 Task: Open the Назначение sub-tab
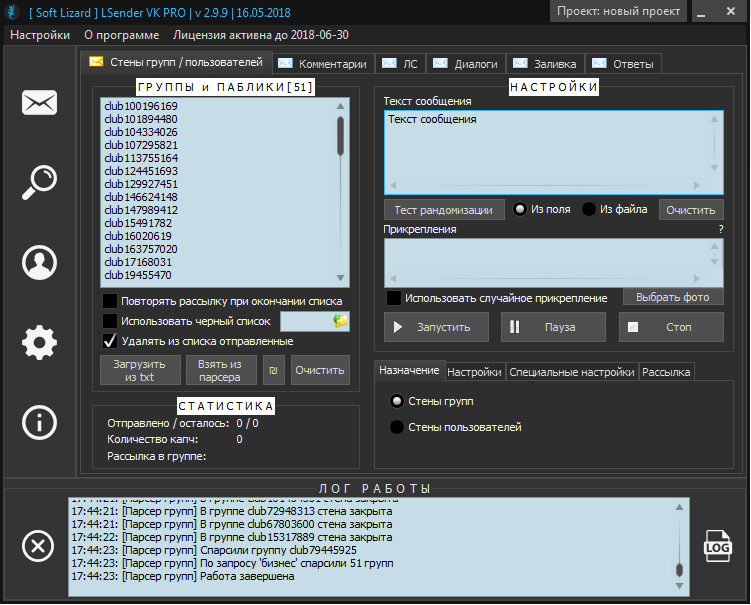click(x=410, y=370)
